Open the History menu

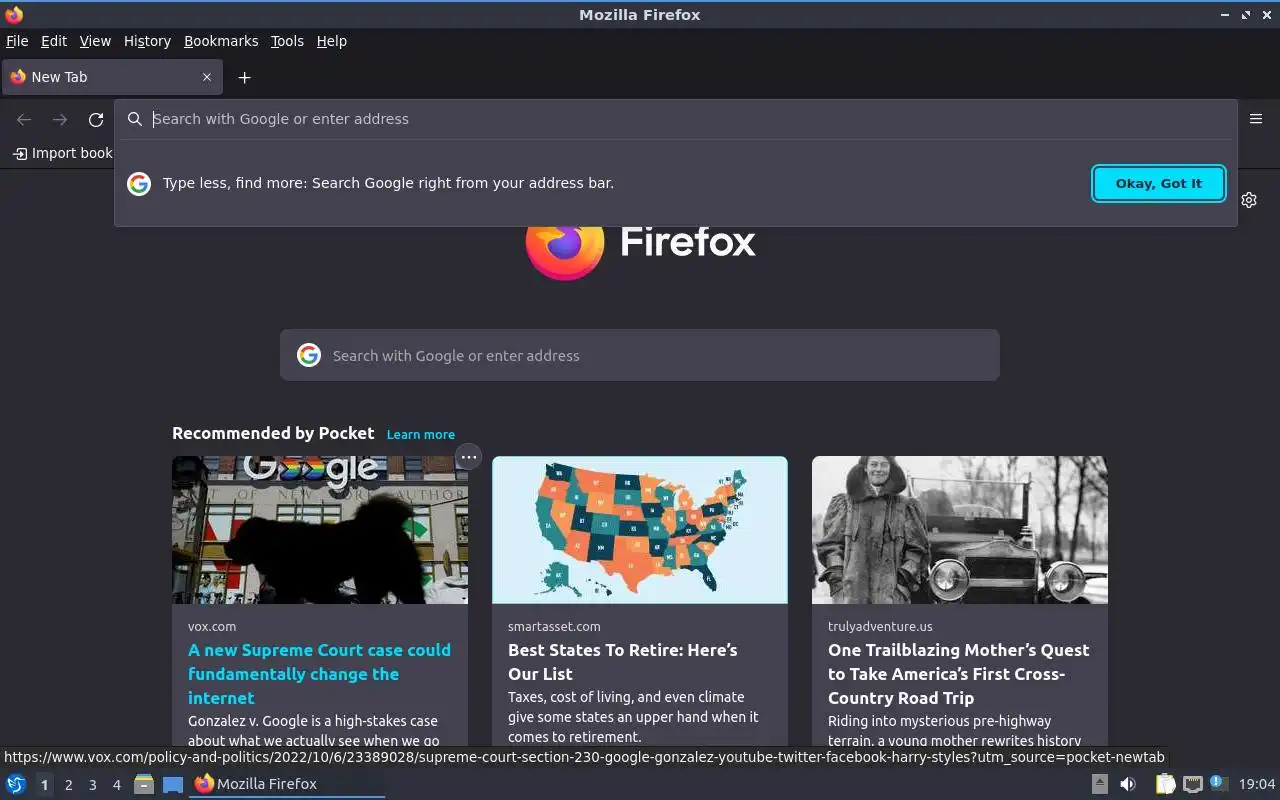[147, 41]
